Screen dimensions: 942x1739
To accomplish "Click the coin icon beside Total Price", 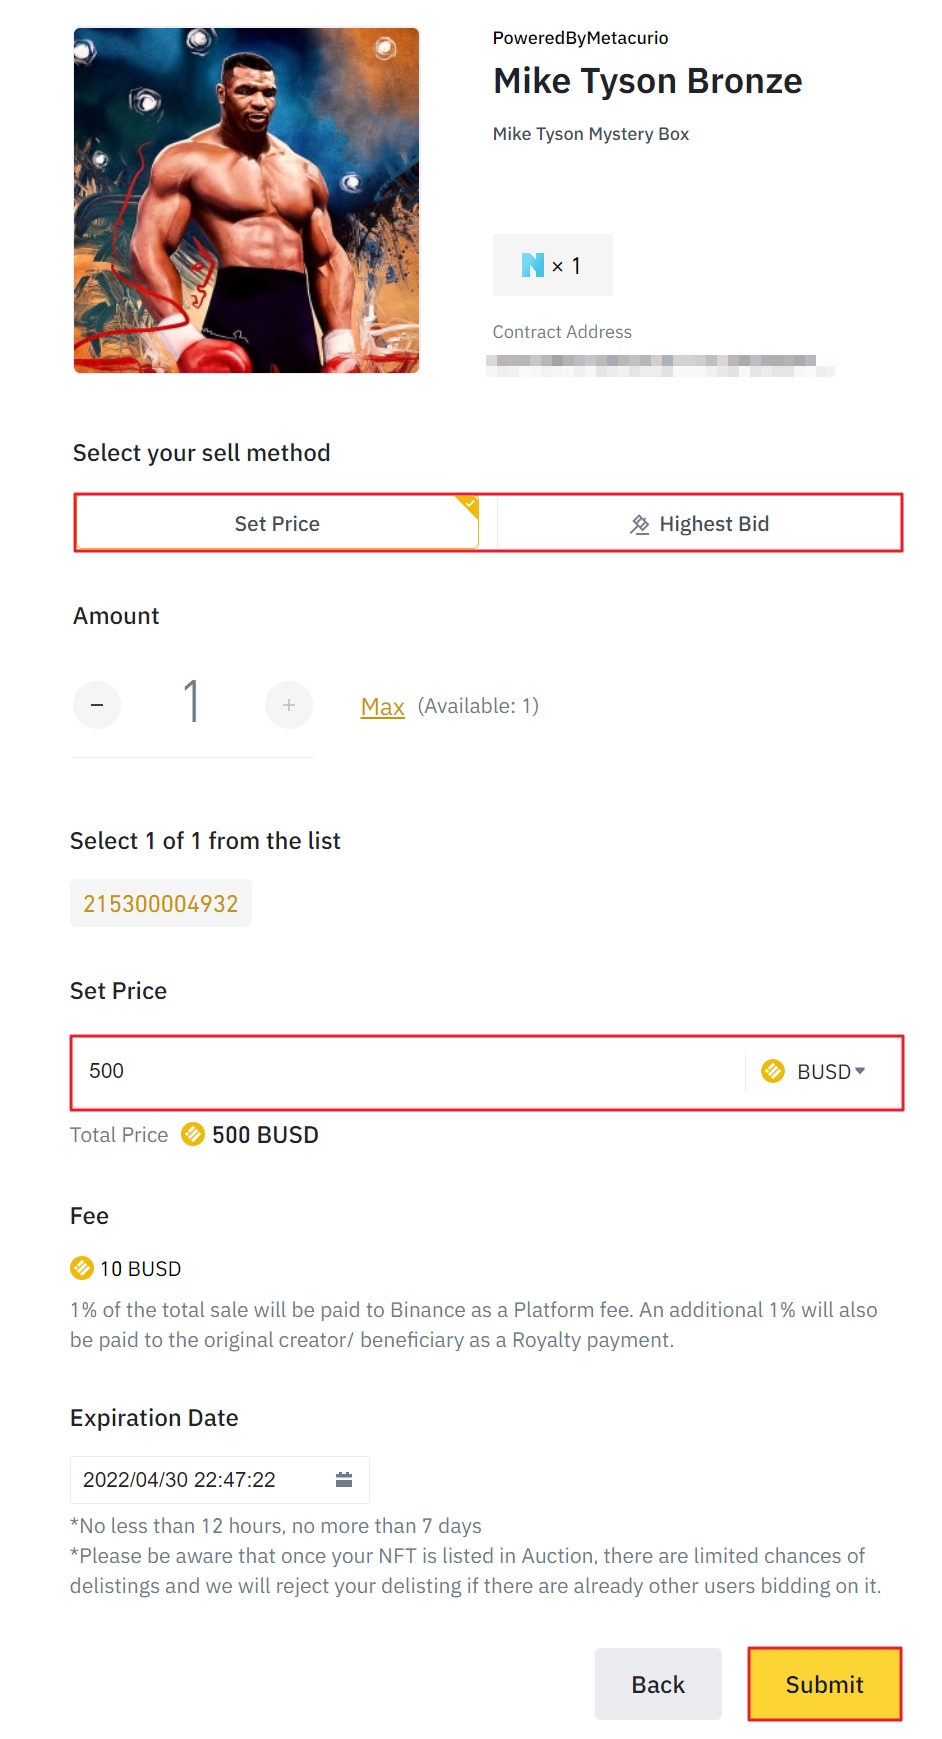I will pyautogui.click(x=193, y=1134).
